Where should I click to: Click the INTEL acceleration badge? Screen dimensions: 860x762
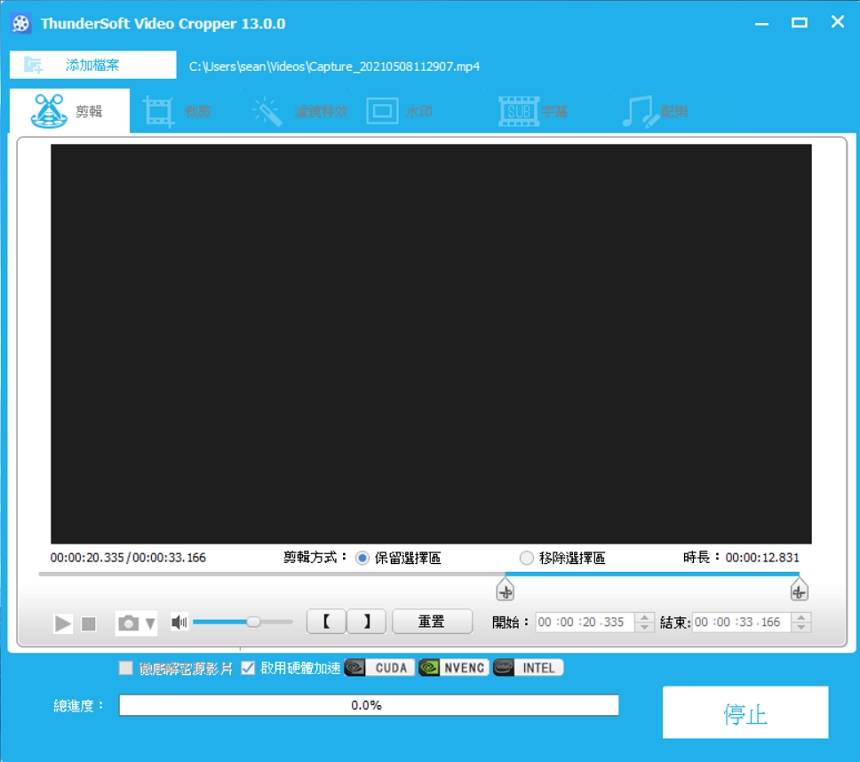528,668
